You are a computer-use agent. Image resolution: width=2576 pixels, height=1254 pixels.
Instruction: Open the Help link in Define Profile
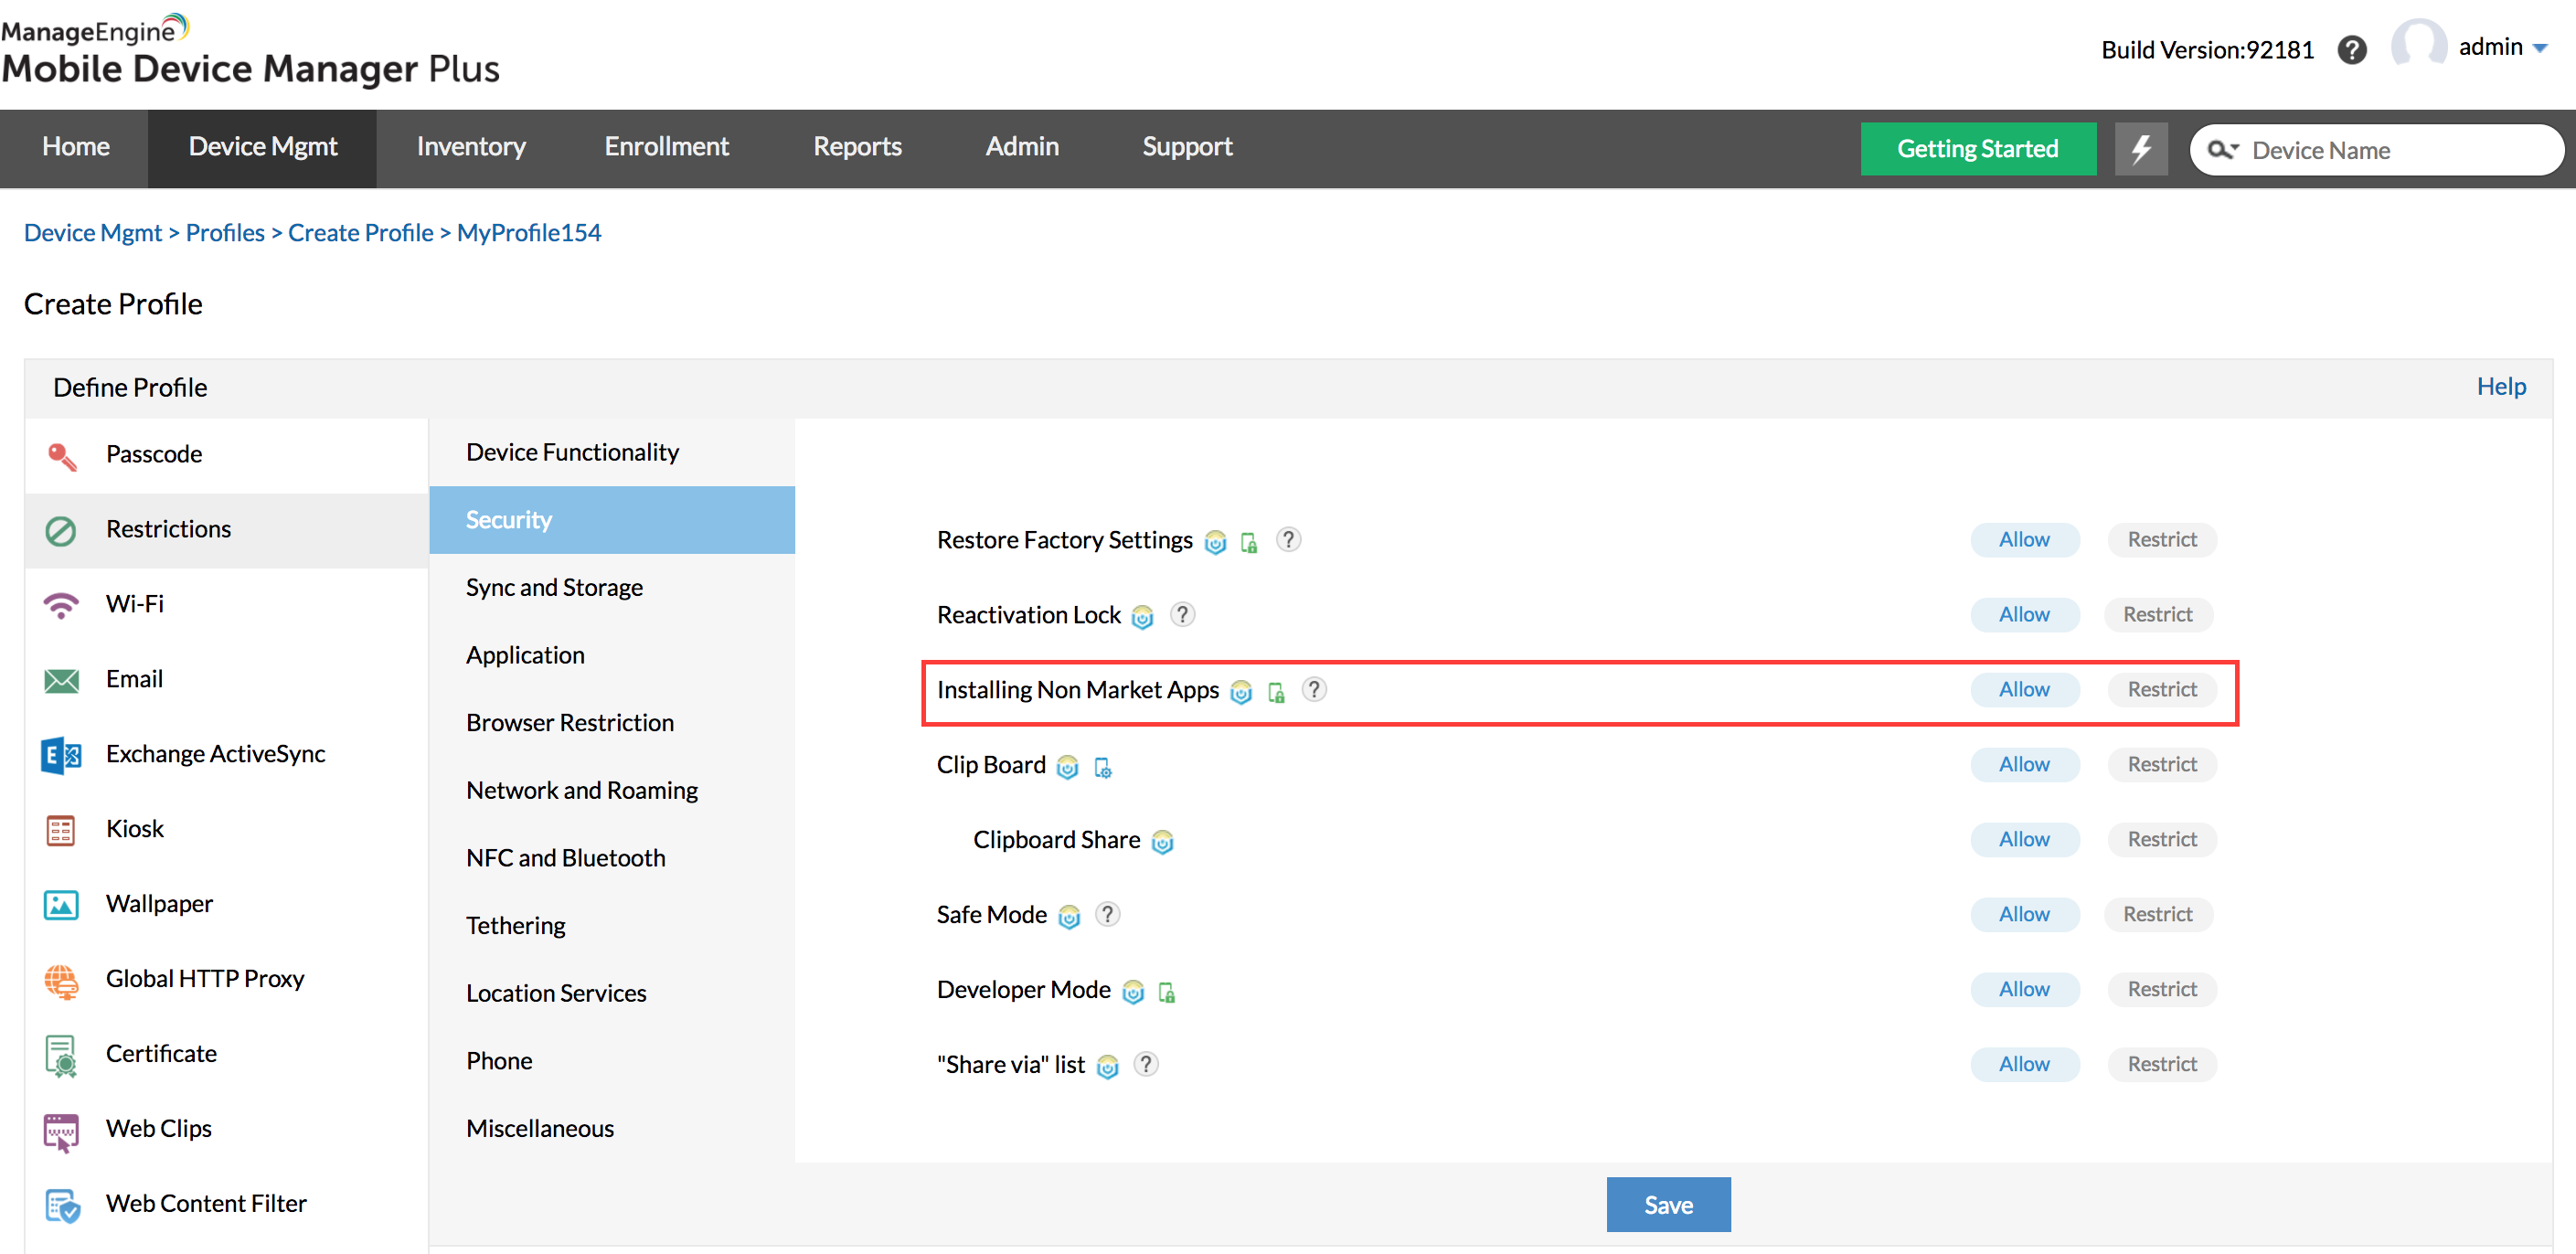pyautogui.click(x=2500, y=386)
